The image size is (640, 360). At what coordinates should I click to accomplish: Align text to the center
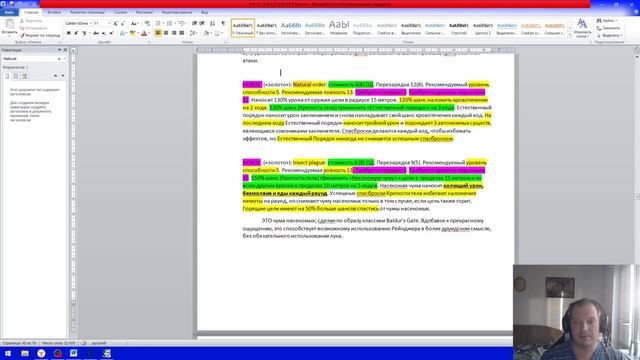[x=166, y=33]
